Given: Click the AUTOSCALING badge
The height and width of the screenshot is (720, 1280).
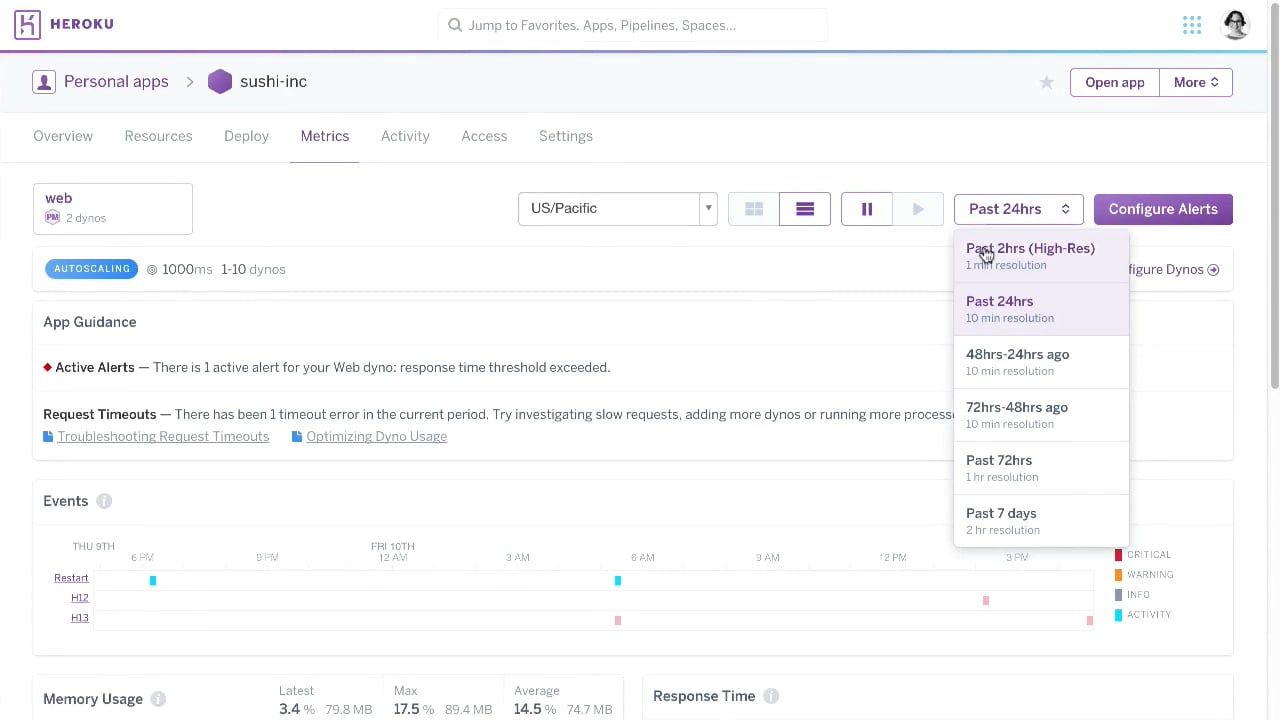Looking at the screenshot, I should [x=92, y=269].
